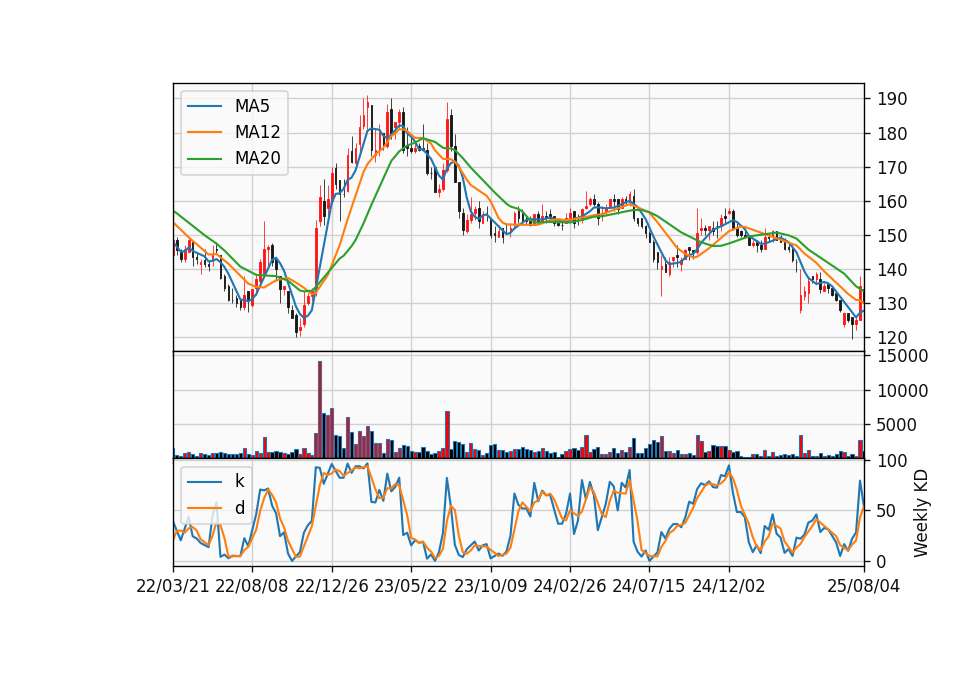Image resolution: width=960 pixels, height=690 pixels.
Task: Click the 5000 volume axis label
Action: pos(897,425)
